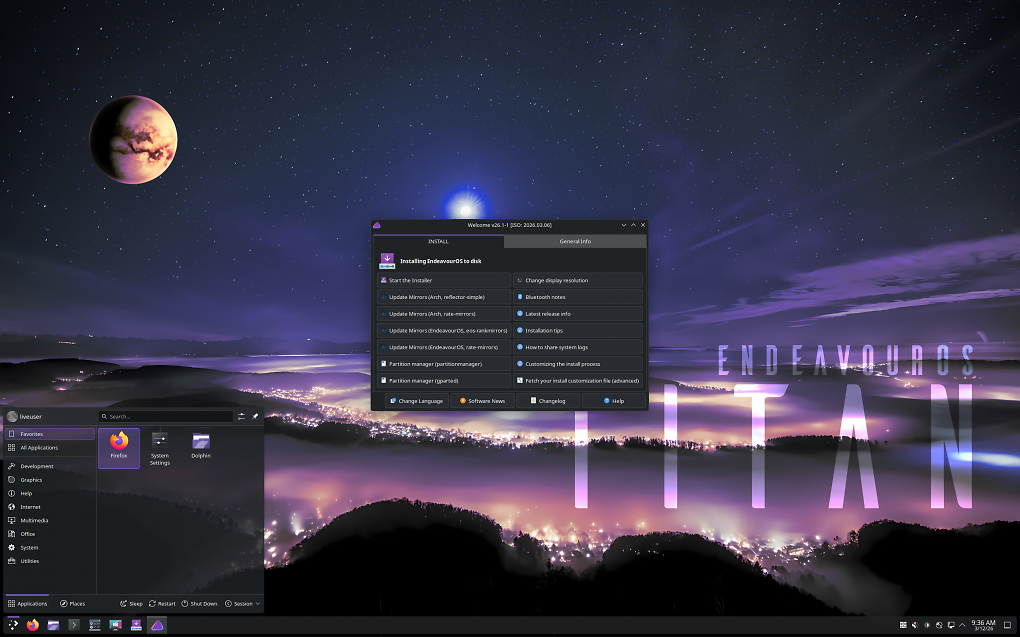
Task: Select Favorites in the launcher sidebar
Action: click(50, 434)
